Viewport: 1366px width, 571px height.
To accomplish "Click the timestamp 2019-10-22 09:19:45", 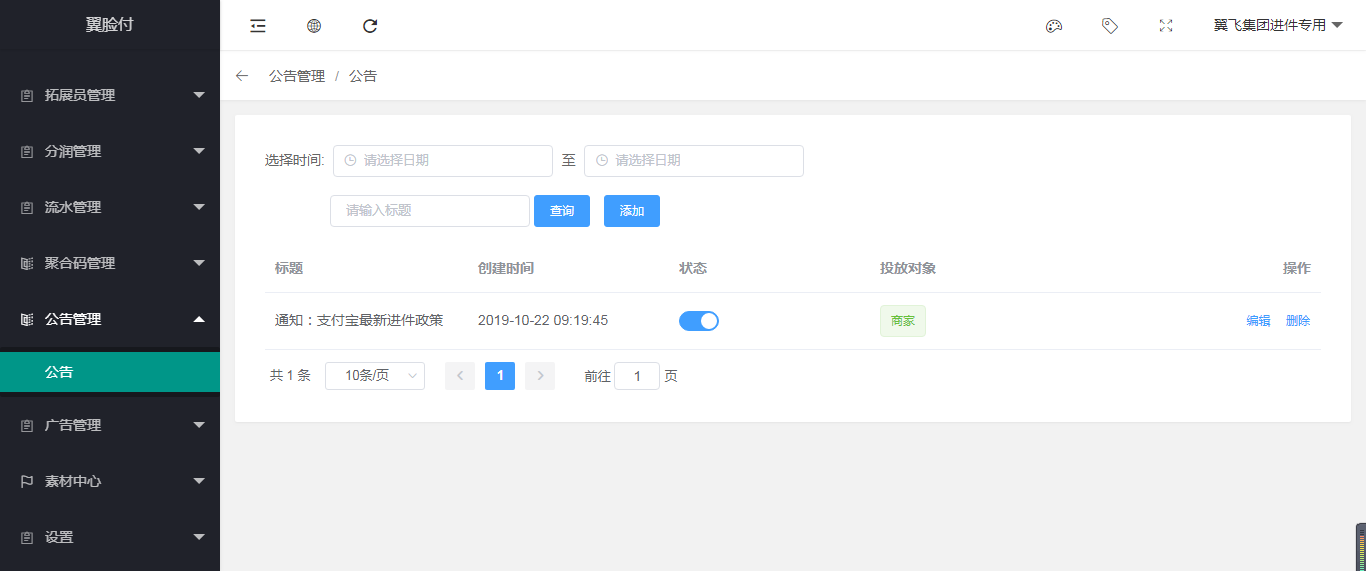I will click(543, 321).
